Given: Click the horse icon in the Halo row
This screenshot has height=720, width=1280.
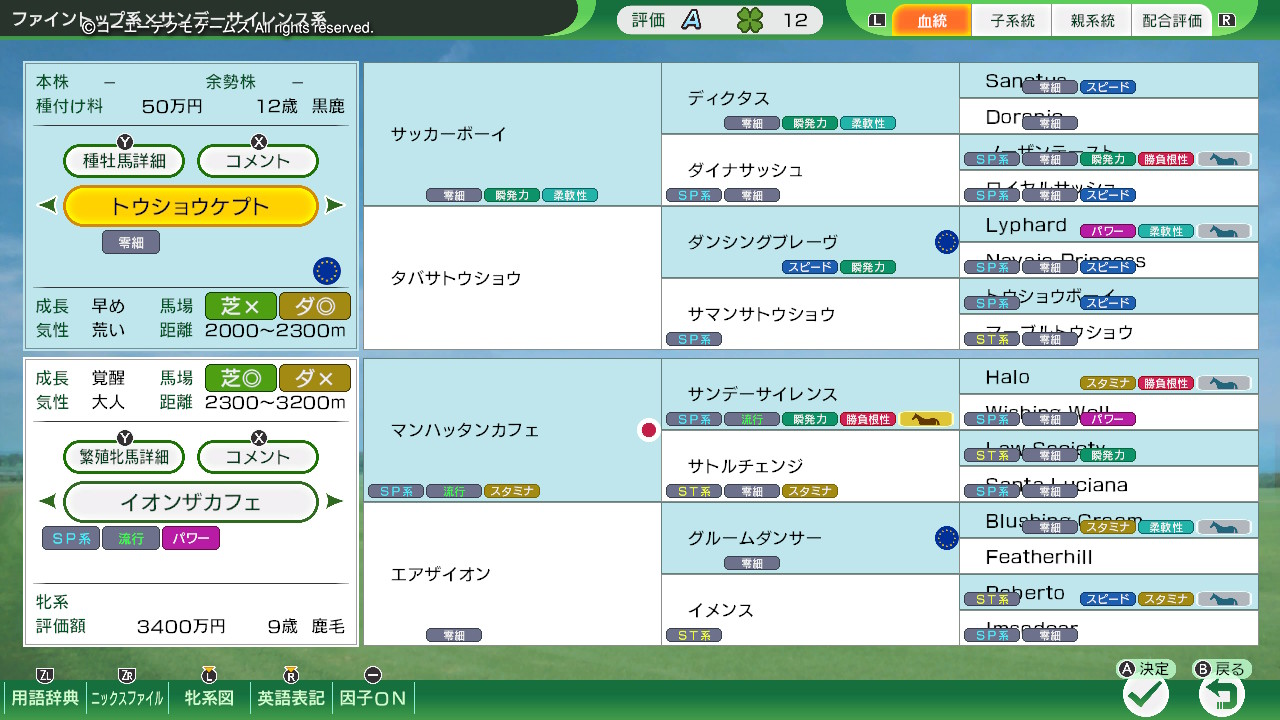Looking at the screenshot, I should click(1225, 383).
